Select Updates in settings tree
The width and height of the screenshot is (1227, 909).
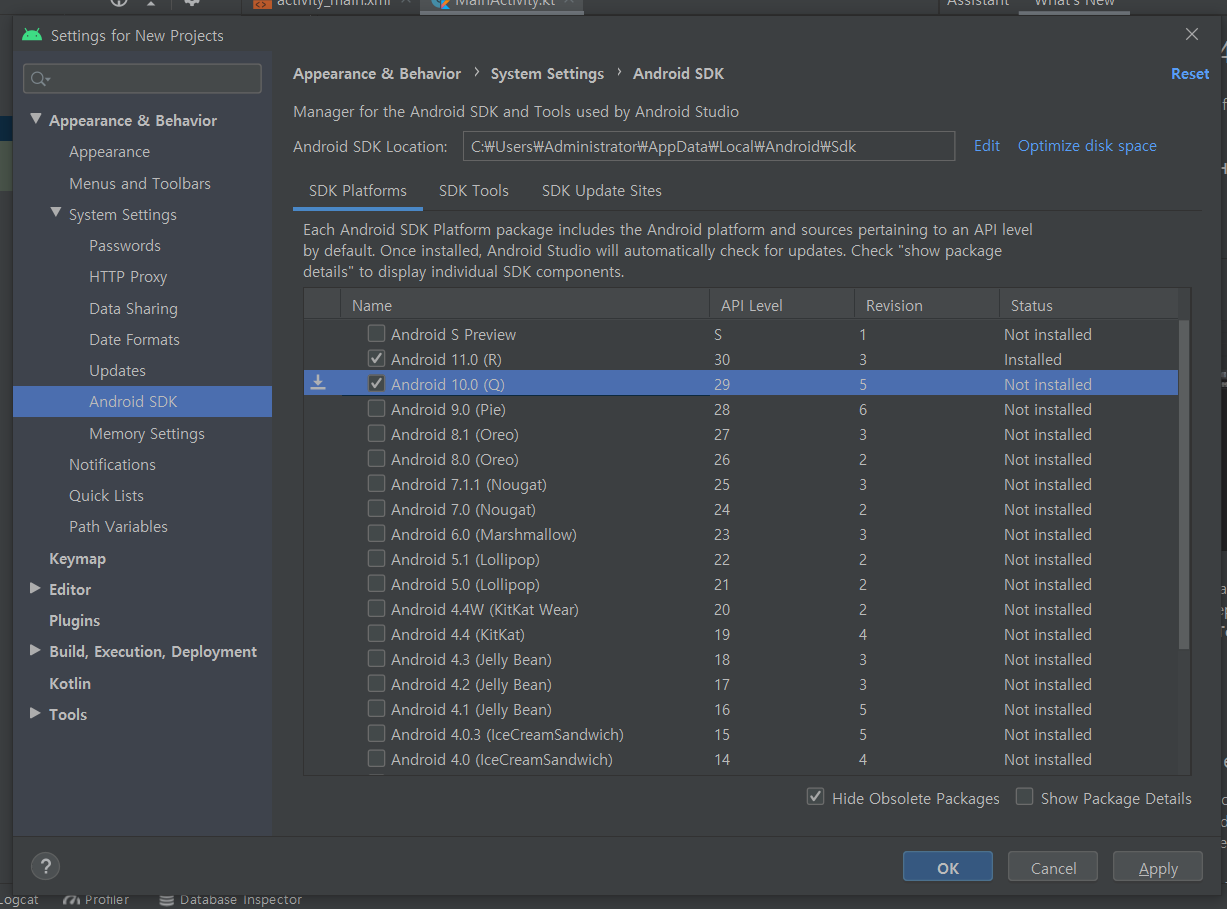point(117,370)
